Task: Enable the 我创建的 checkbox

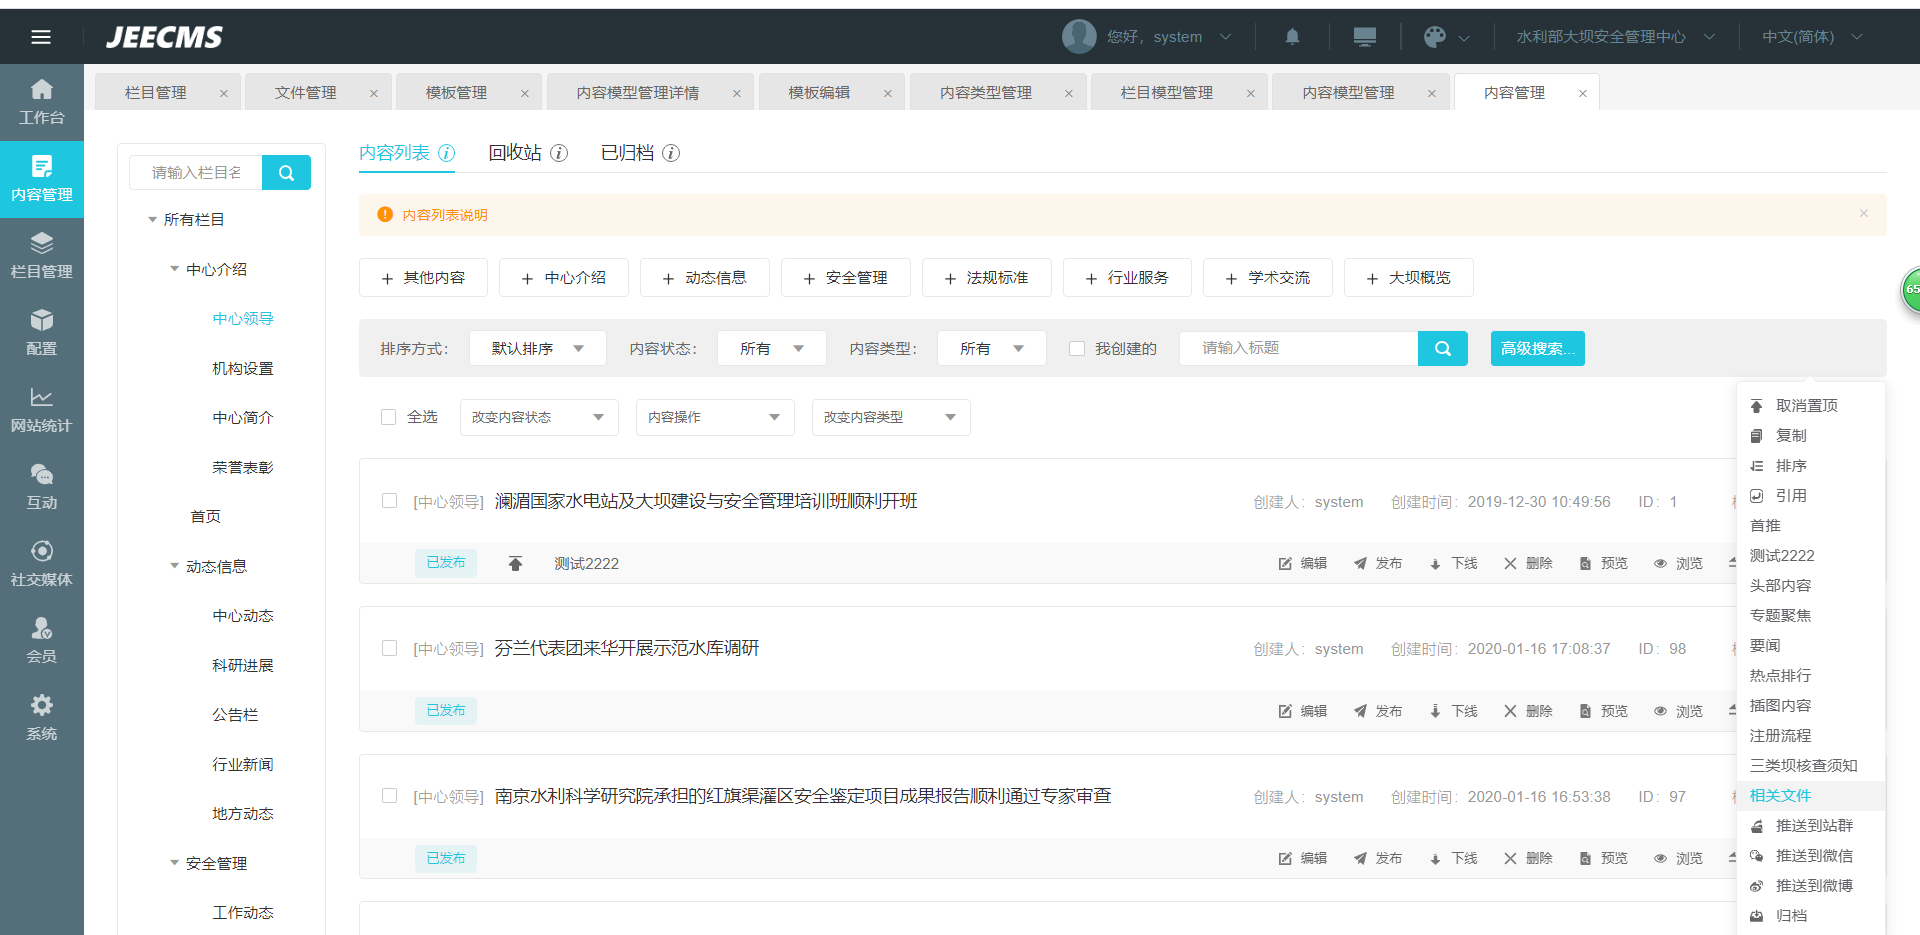Action: (1077, 348)
